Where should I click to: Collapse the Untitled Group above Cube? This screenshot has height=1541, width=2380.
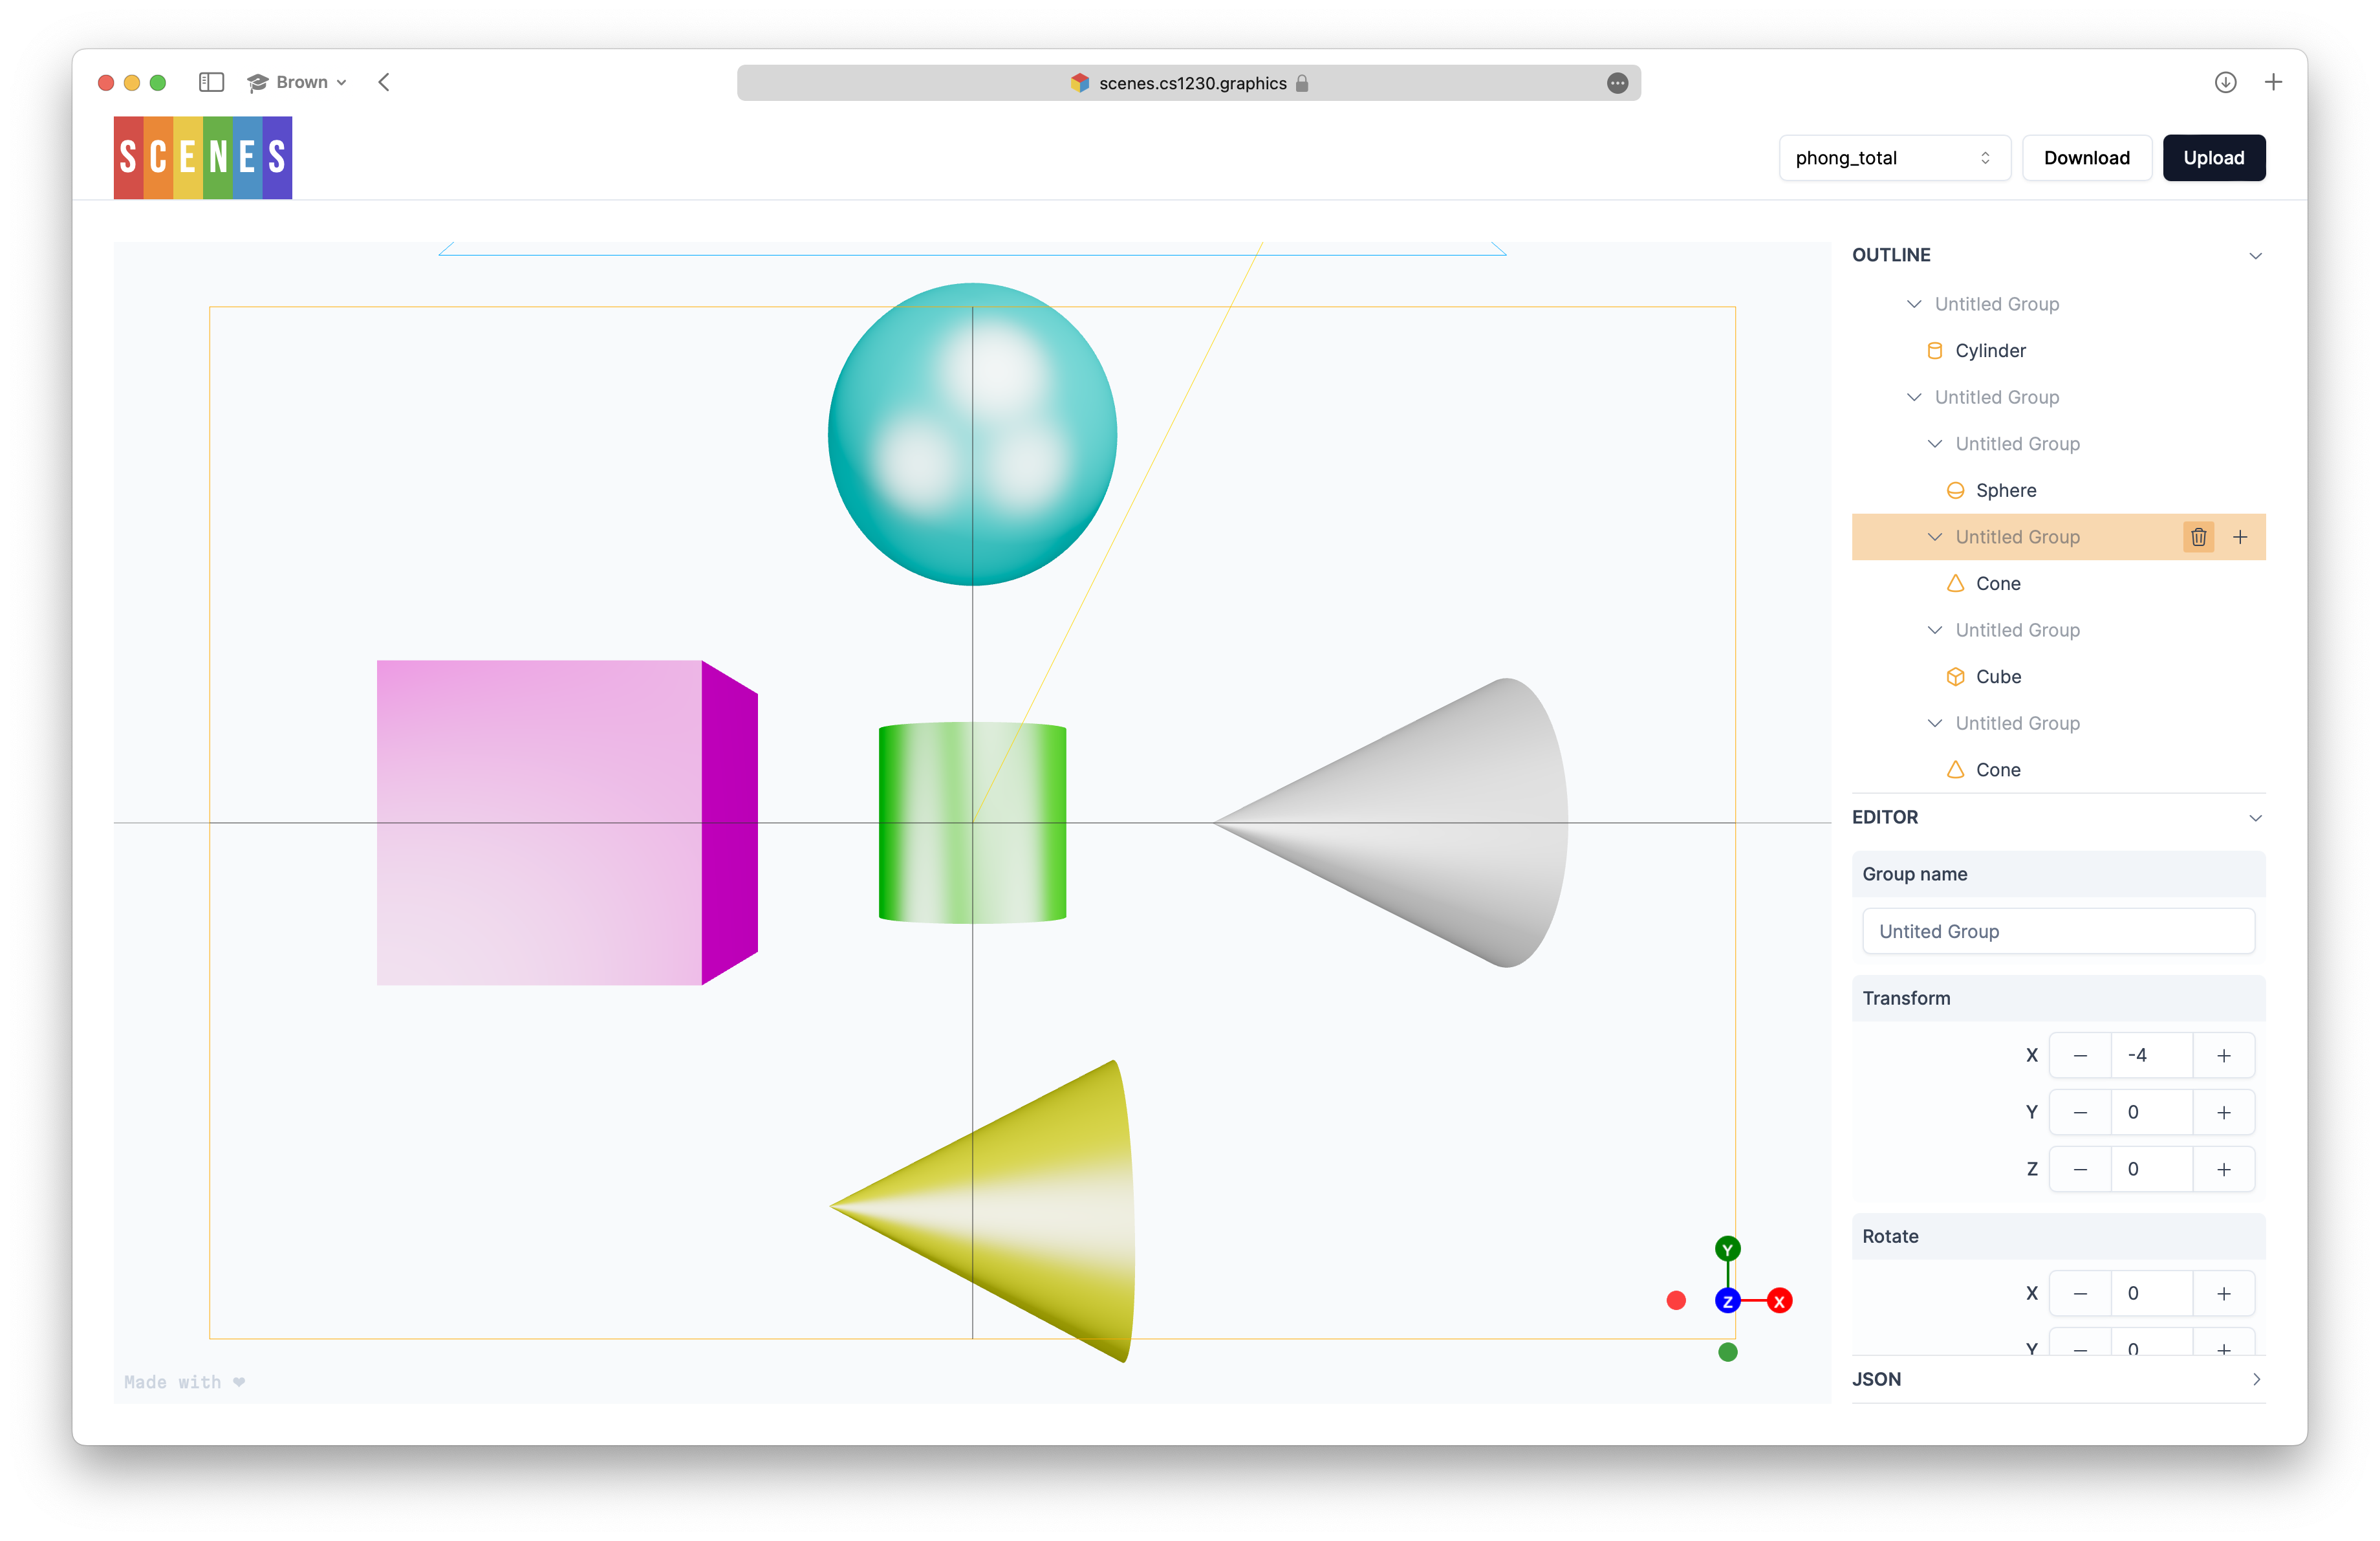tap(1935, 630)
